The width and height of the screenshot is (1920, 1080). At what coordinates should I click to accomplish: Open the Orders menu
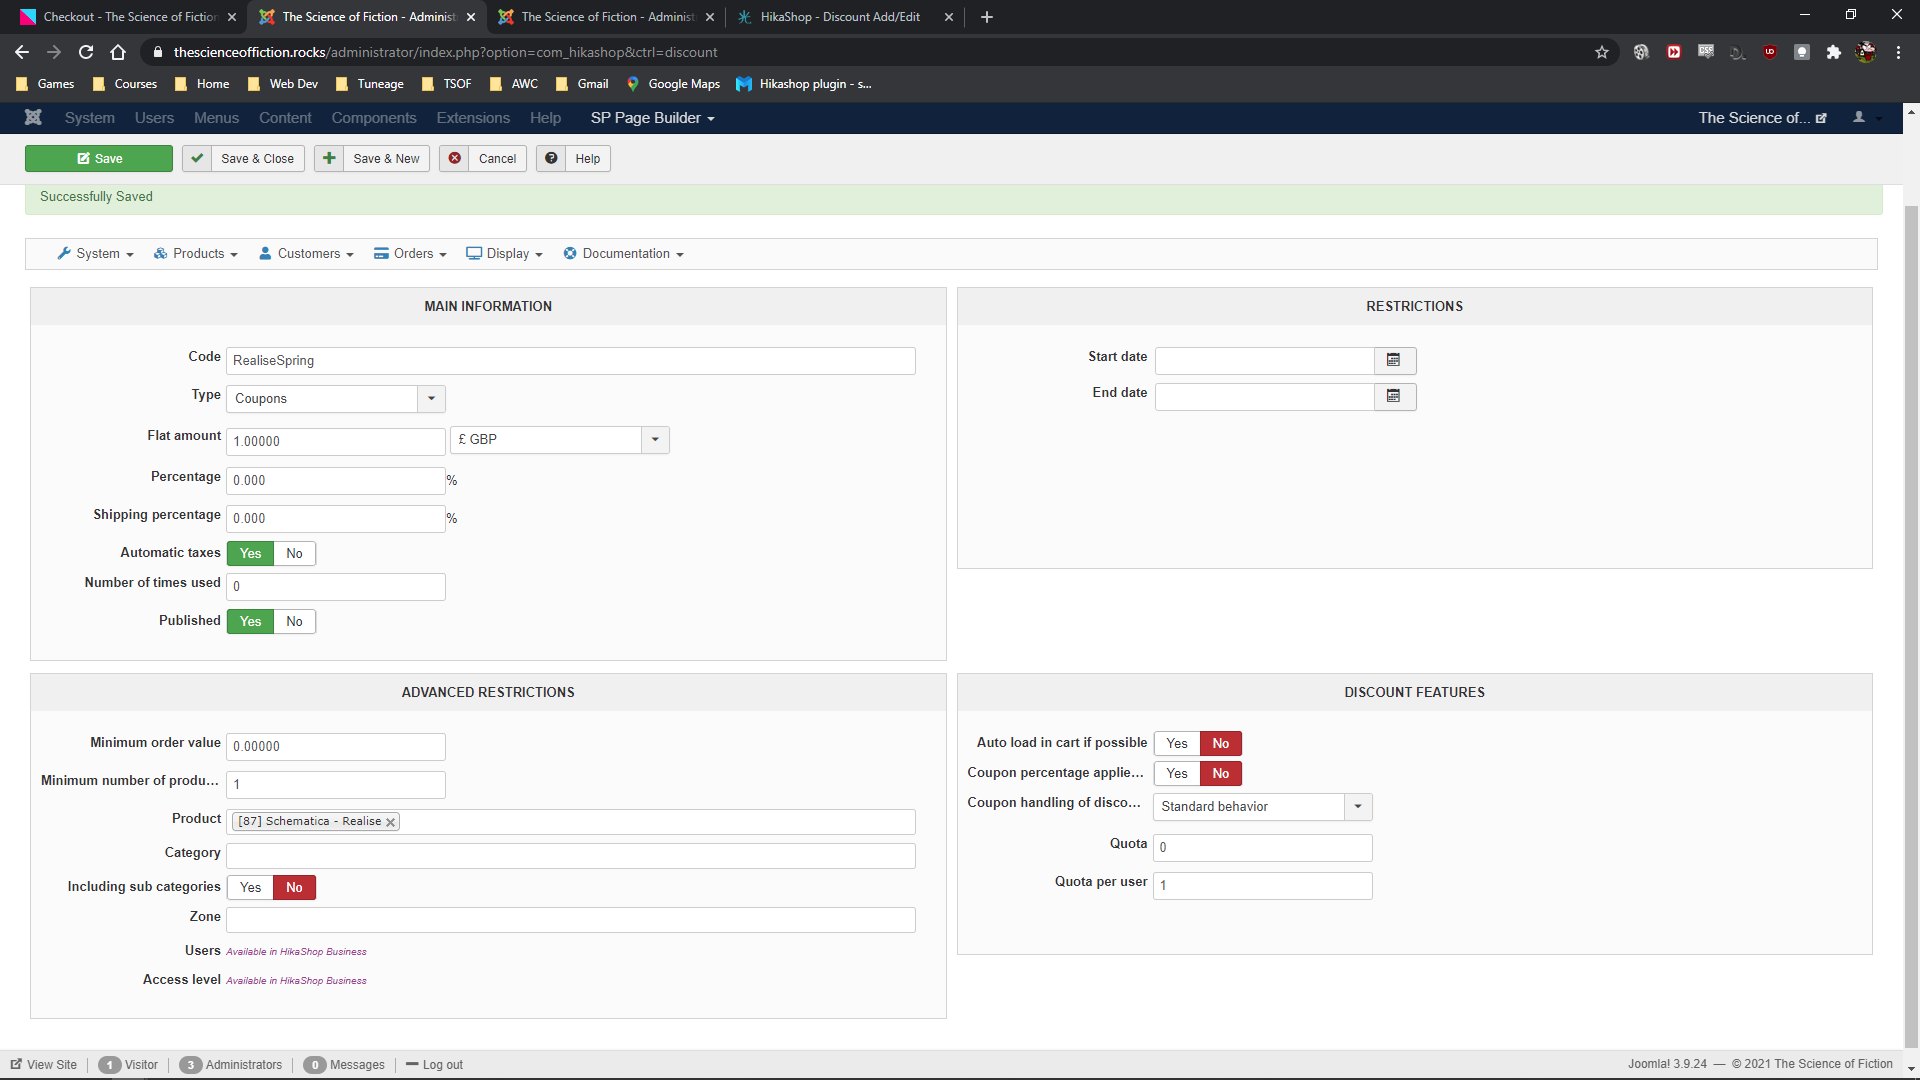(x=411, y=254)
